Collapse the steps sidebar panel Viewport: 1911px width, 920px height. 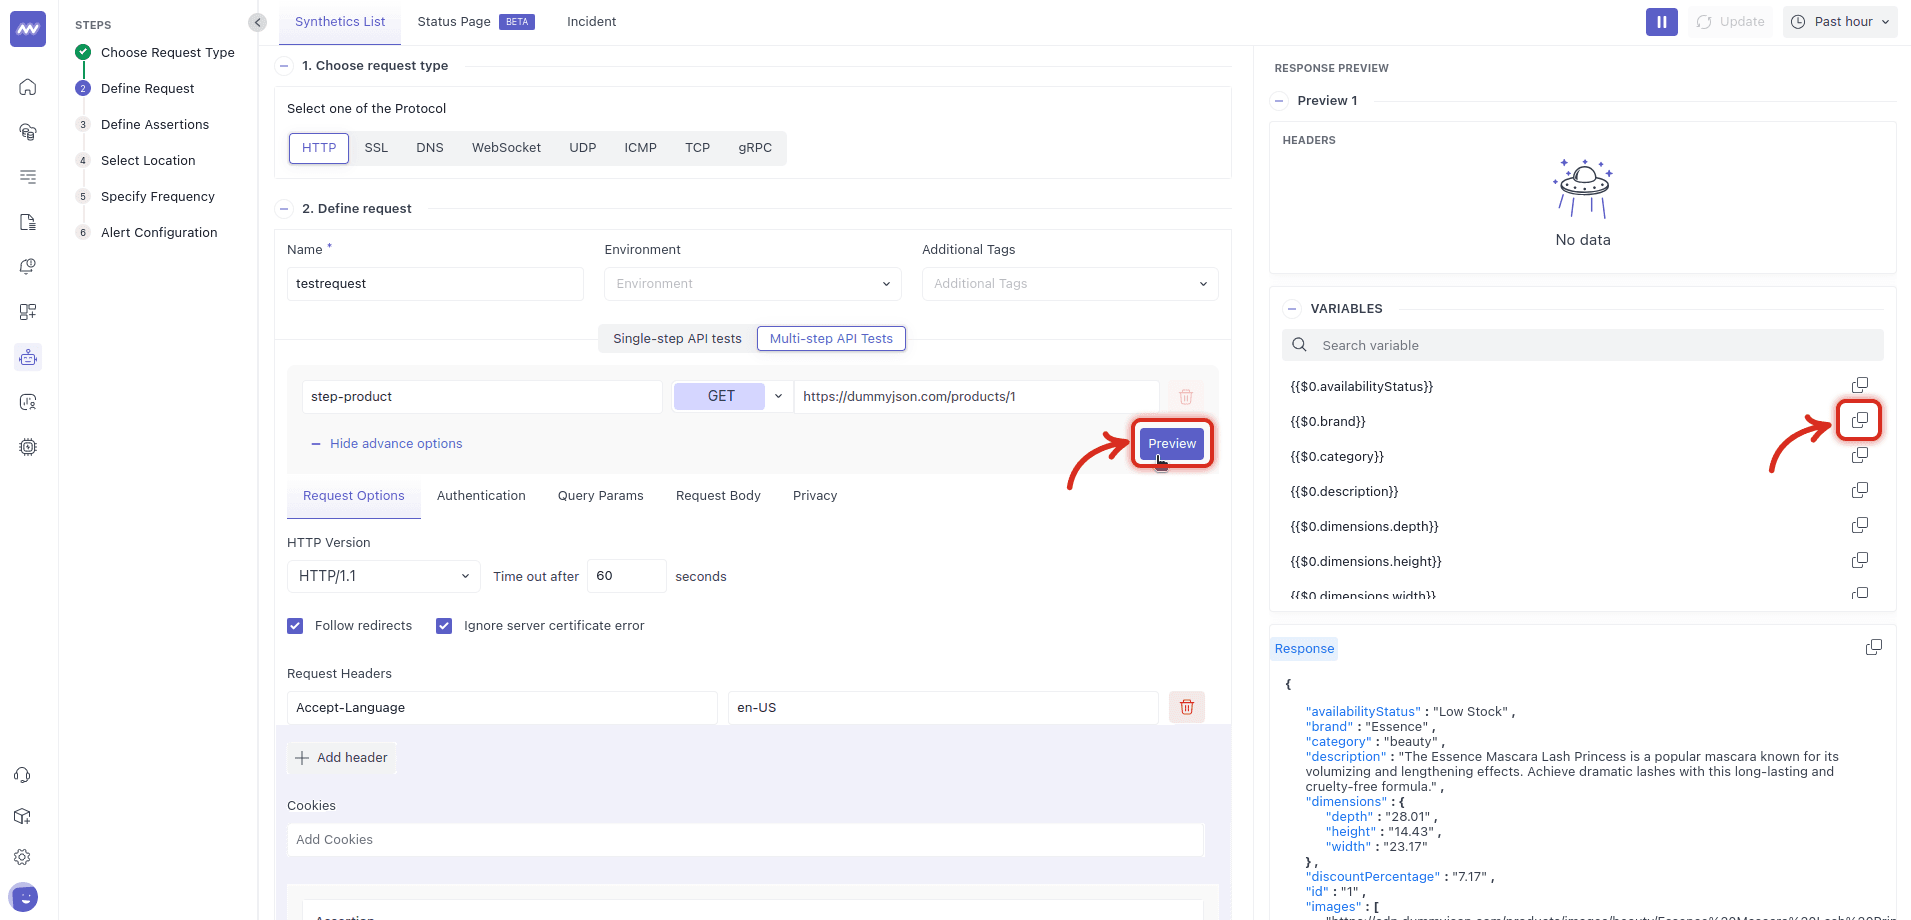coord(257,22)
